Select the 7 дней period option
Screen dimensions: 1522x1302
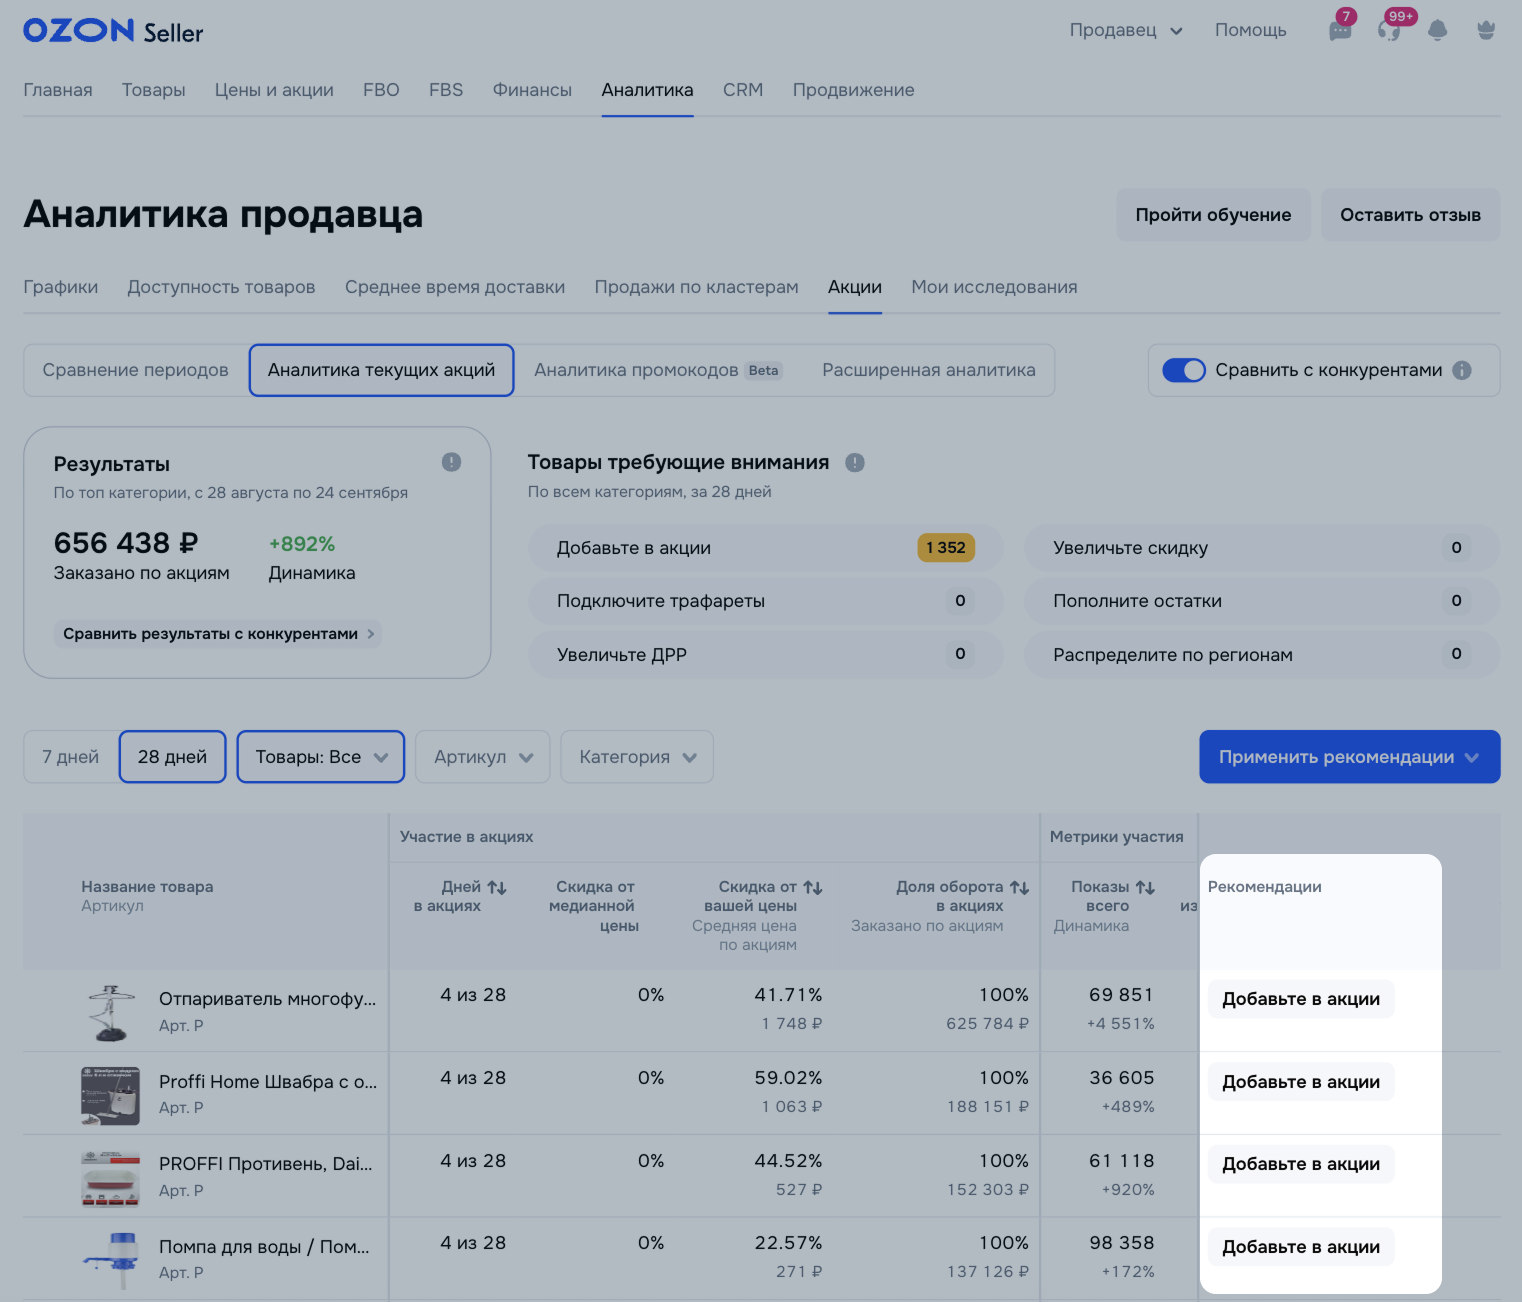[x=71, y=757]
